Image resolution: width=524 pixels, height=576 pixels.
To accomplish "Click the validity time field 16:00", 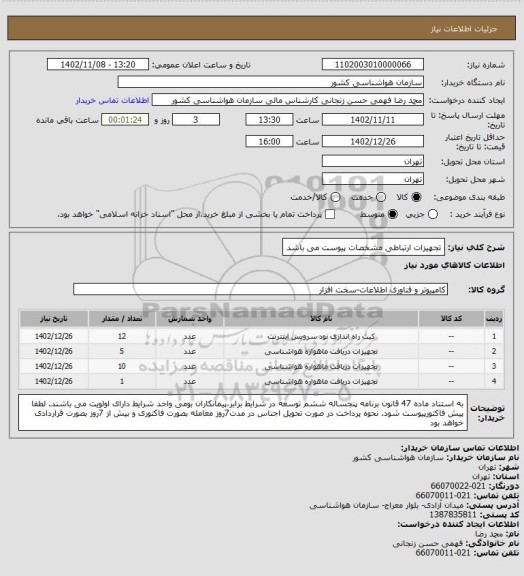I will coord(269,141).
